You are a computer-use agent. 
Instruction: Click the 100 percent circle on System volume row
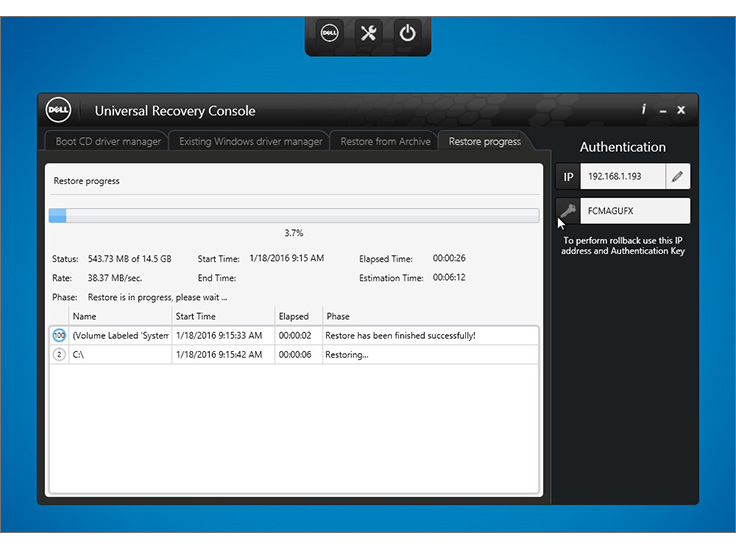[59, 336]
